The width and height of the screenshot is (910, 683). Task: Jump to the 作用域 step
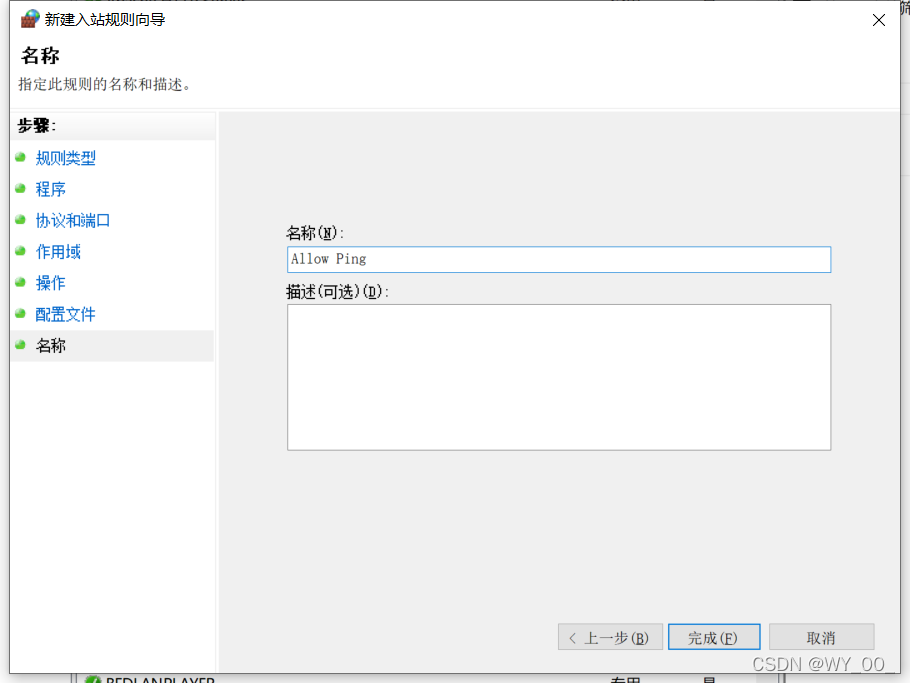58,252
